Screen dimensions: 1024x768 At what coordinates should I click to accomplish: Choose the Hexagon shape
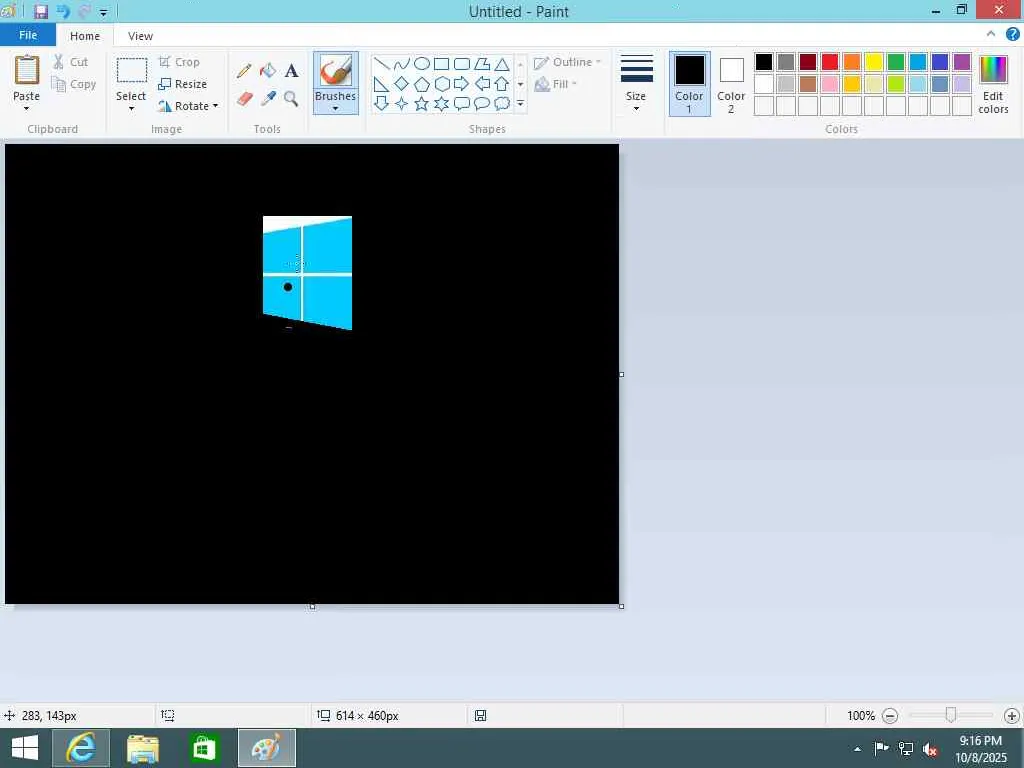(441, 84)
